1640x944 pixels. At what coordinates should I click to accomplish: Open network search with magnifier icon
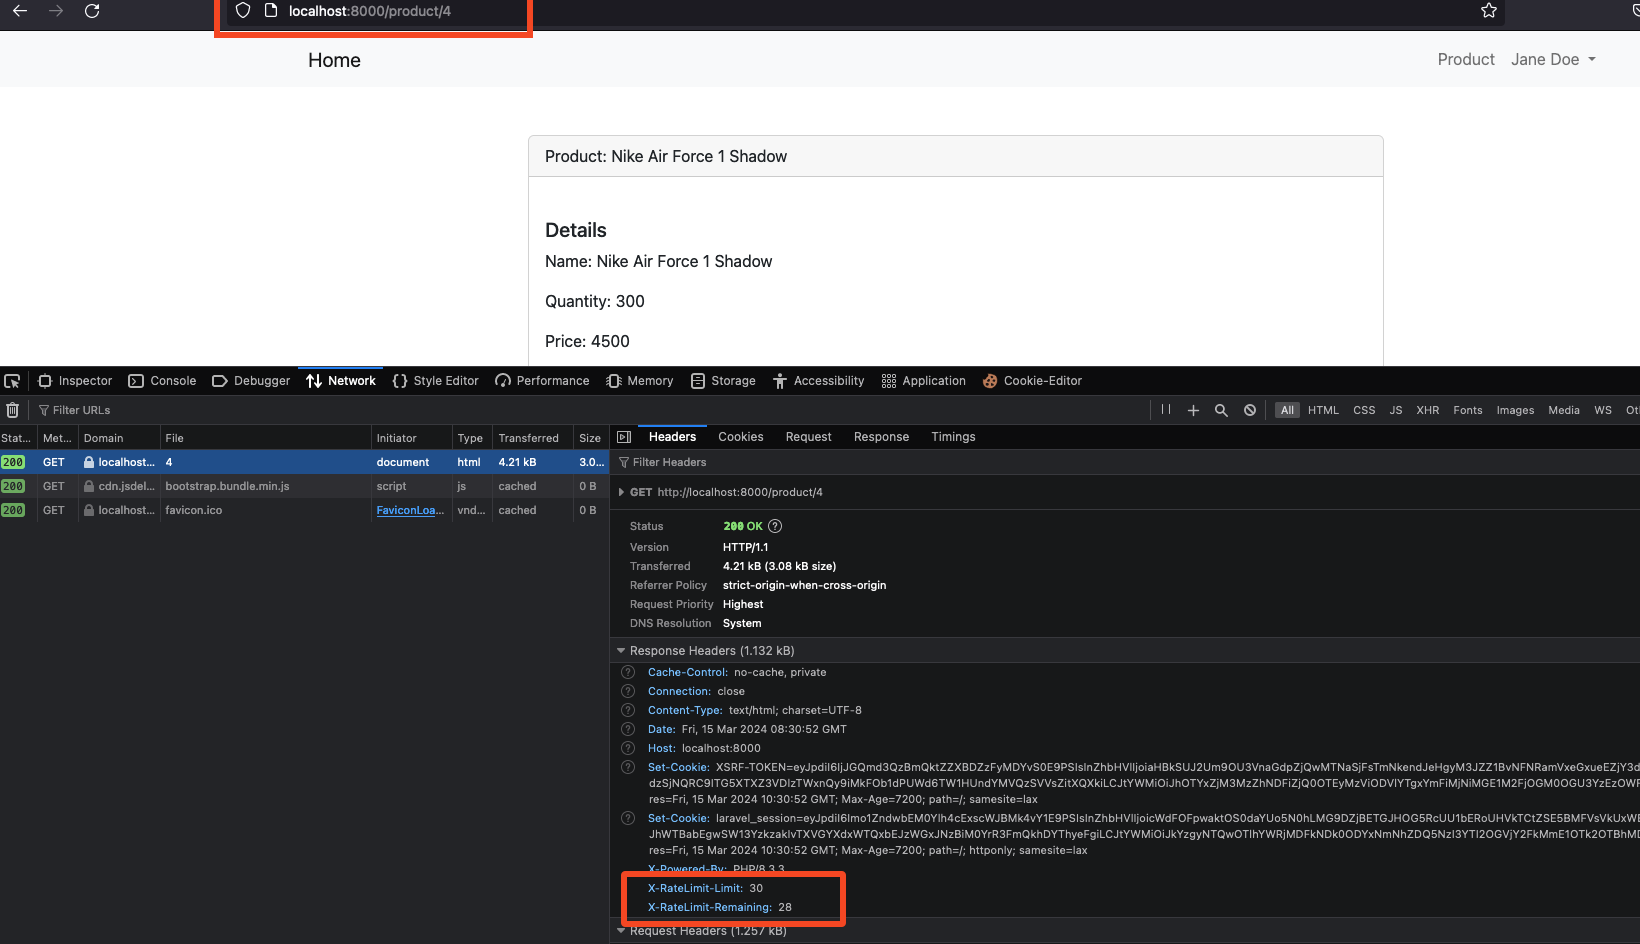pos(1221,410)
